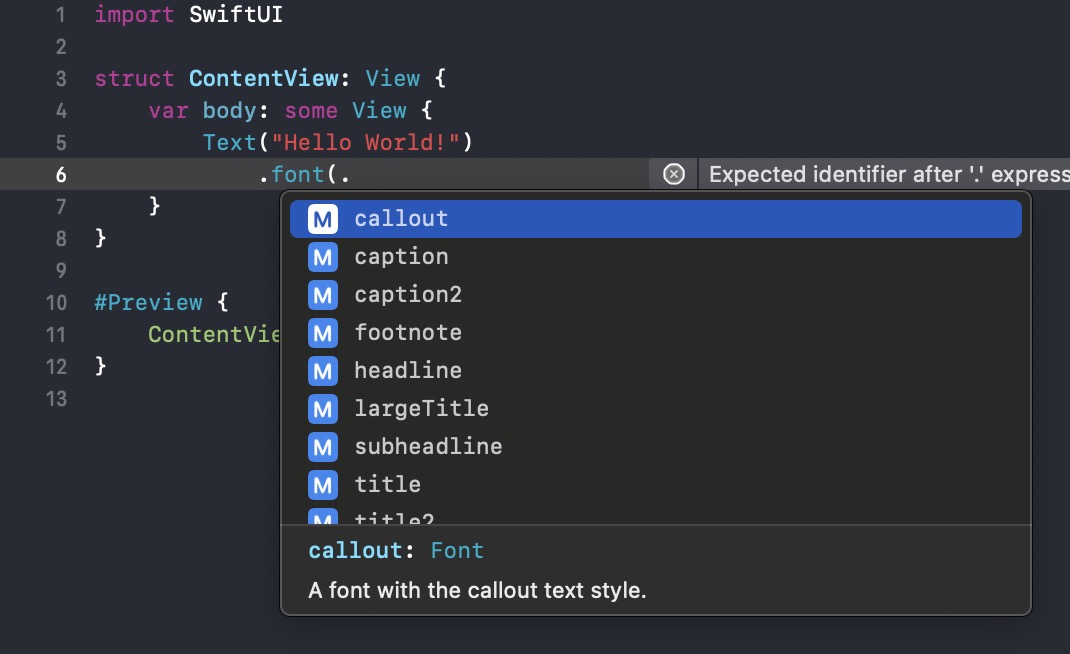Select the callout completion suggestion
Screen dimensions: 1070x654
click(656, 219)
